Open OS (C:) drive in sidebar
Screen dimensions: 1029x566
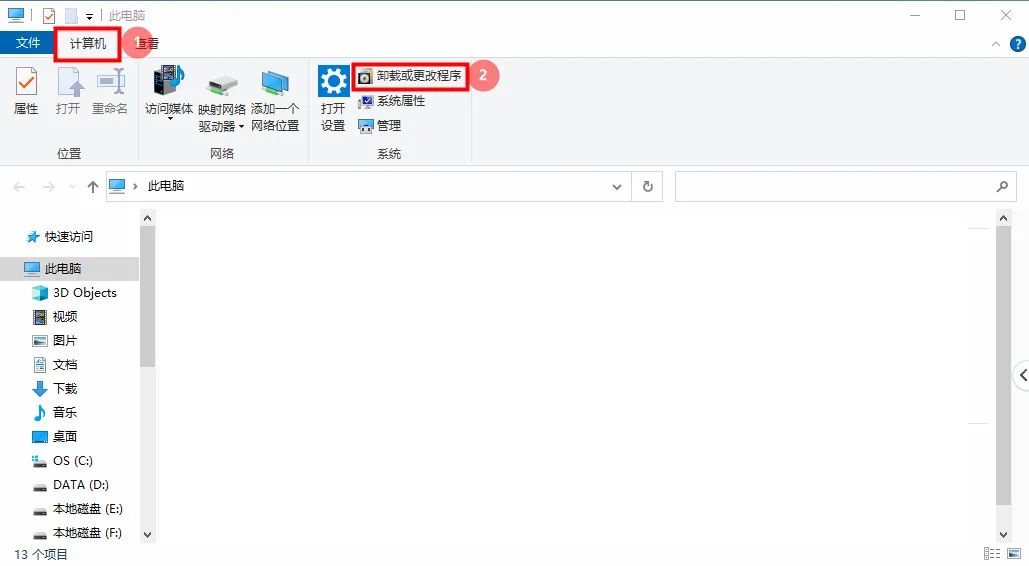pos(63,461)
